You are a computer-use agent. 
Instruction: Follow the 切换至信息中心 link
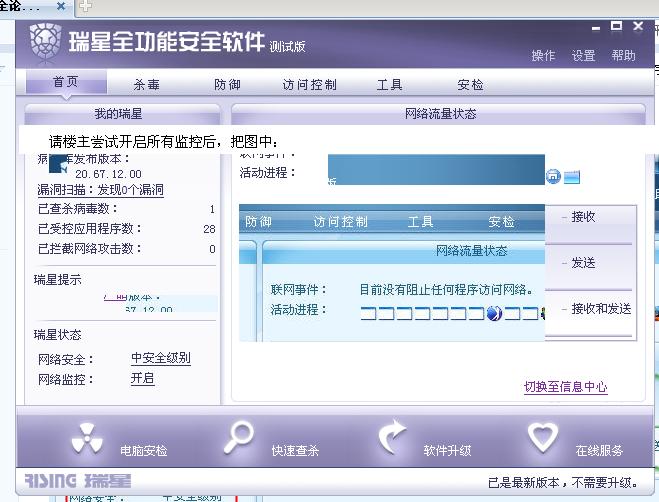pyautogui.click(x=565, y=387)
